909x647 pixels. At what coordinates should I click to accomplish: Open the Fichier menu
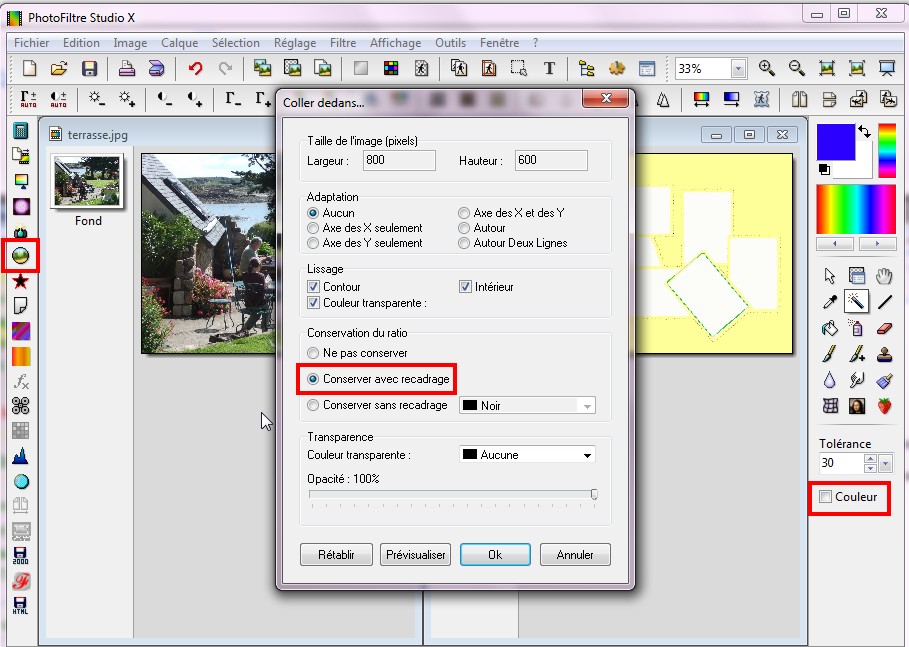(31, 43)
